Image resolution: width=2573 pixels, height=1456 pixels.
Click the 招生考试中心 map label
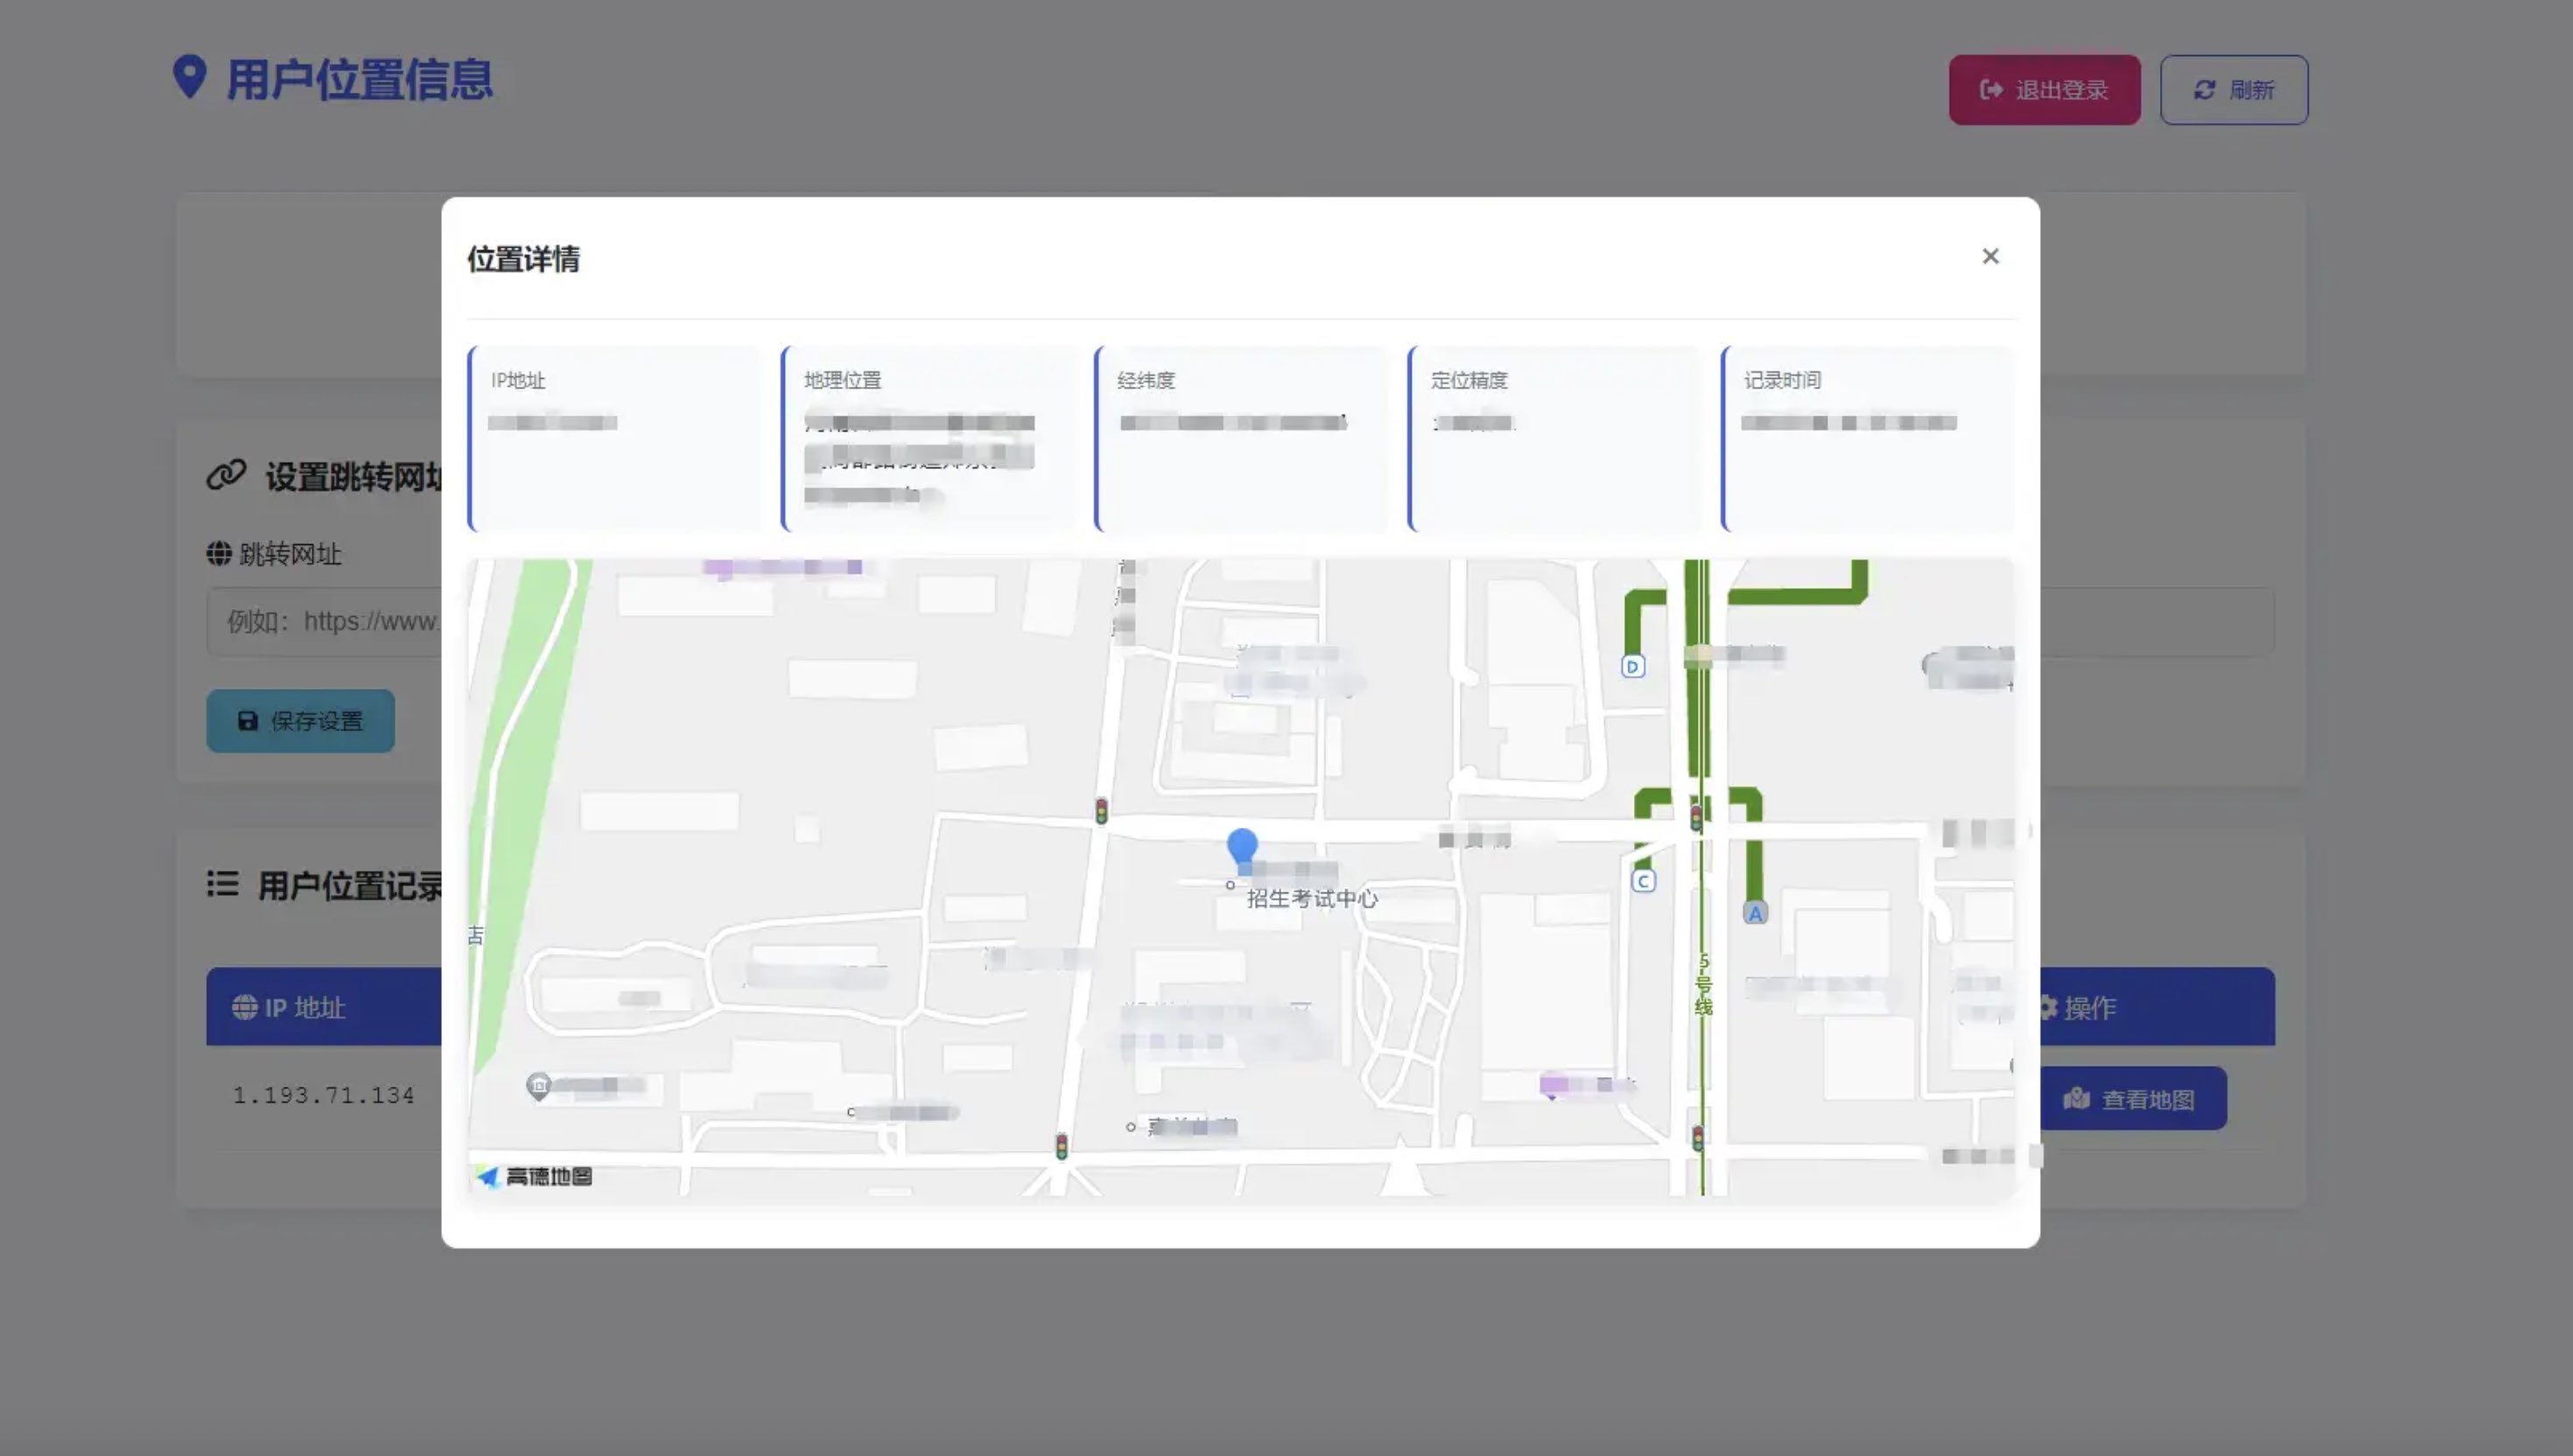1311,899
